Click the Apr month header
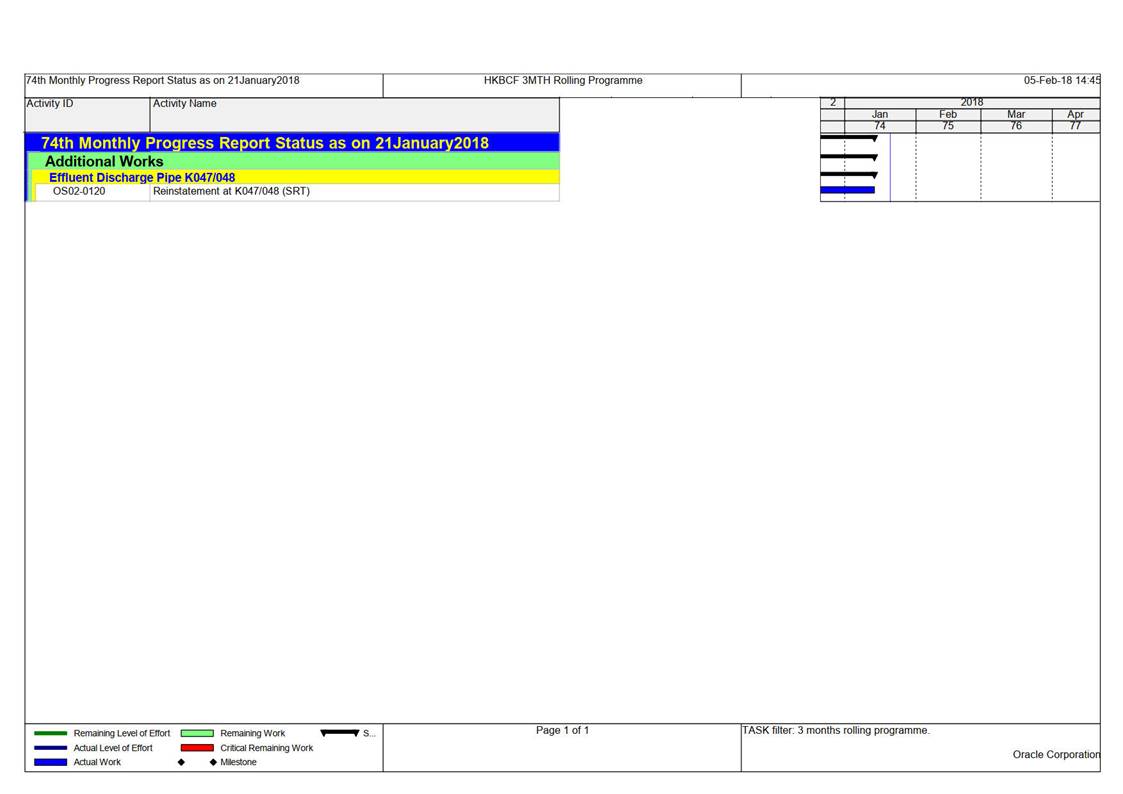The image size is (1123, 794). click(1076, 114)
